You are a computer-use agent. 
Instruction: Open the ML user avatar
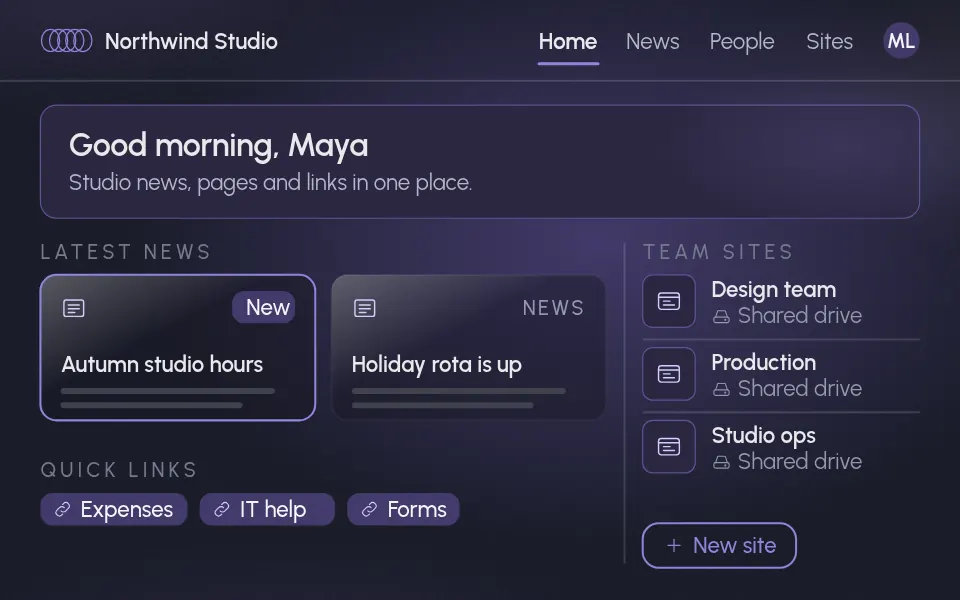[x=901, y=41]
